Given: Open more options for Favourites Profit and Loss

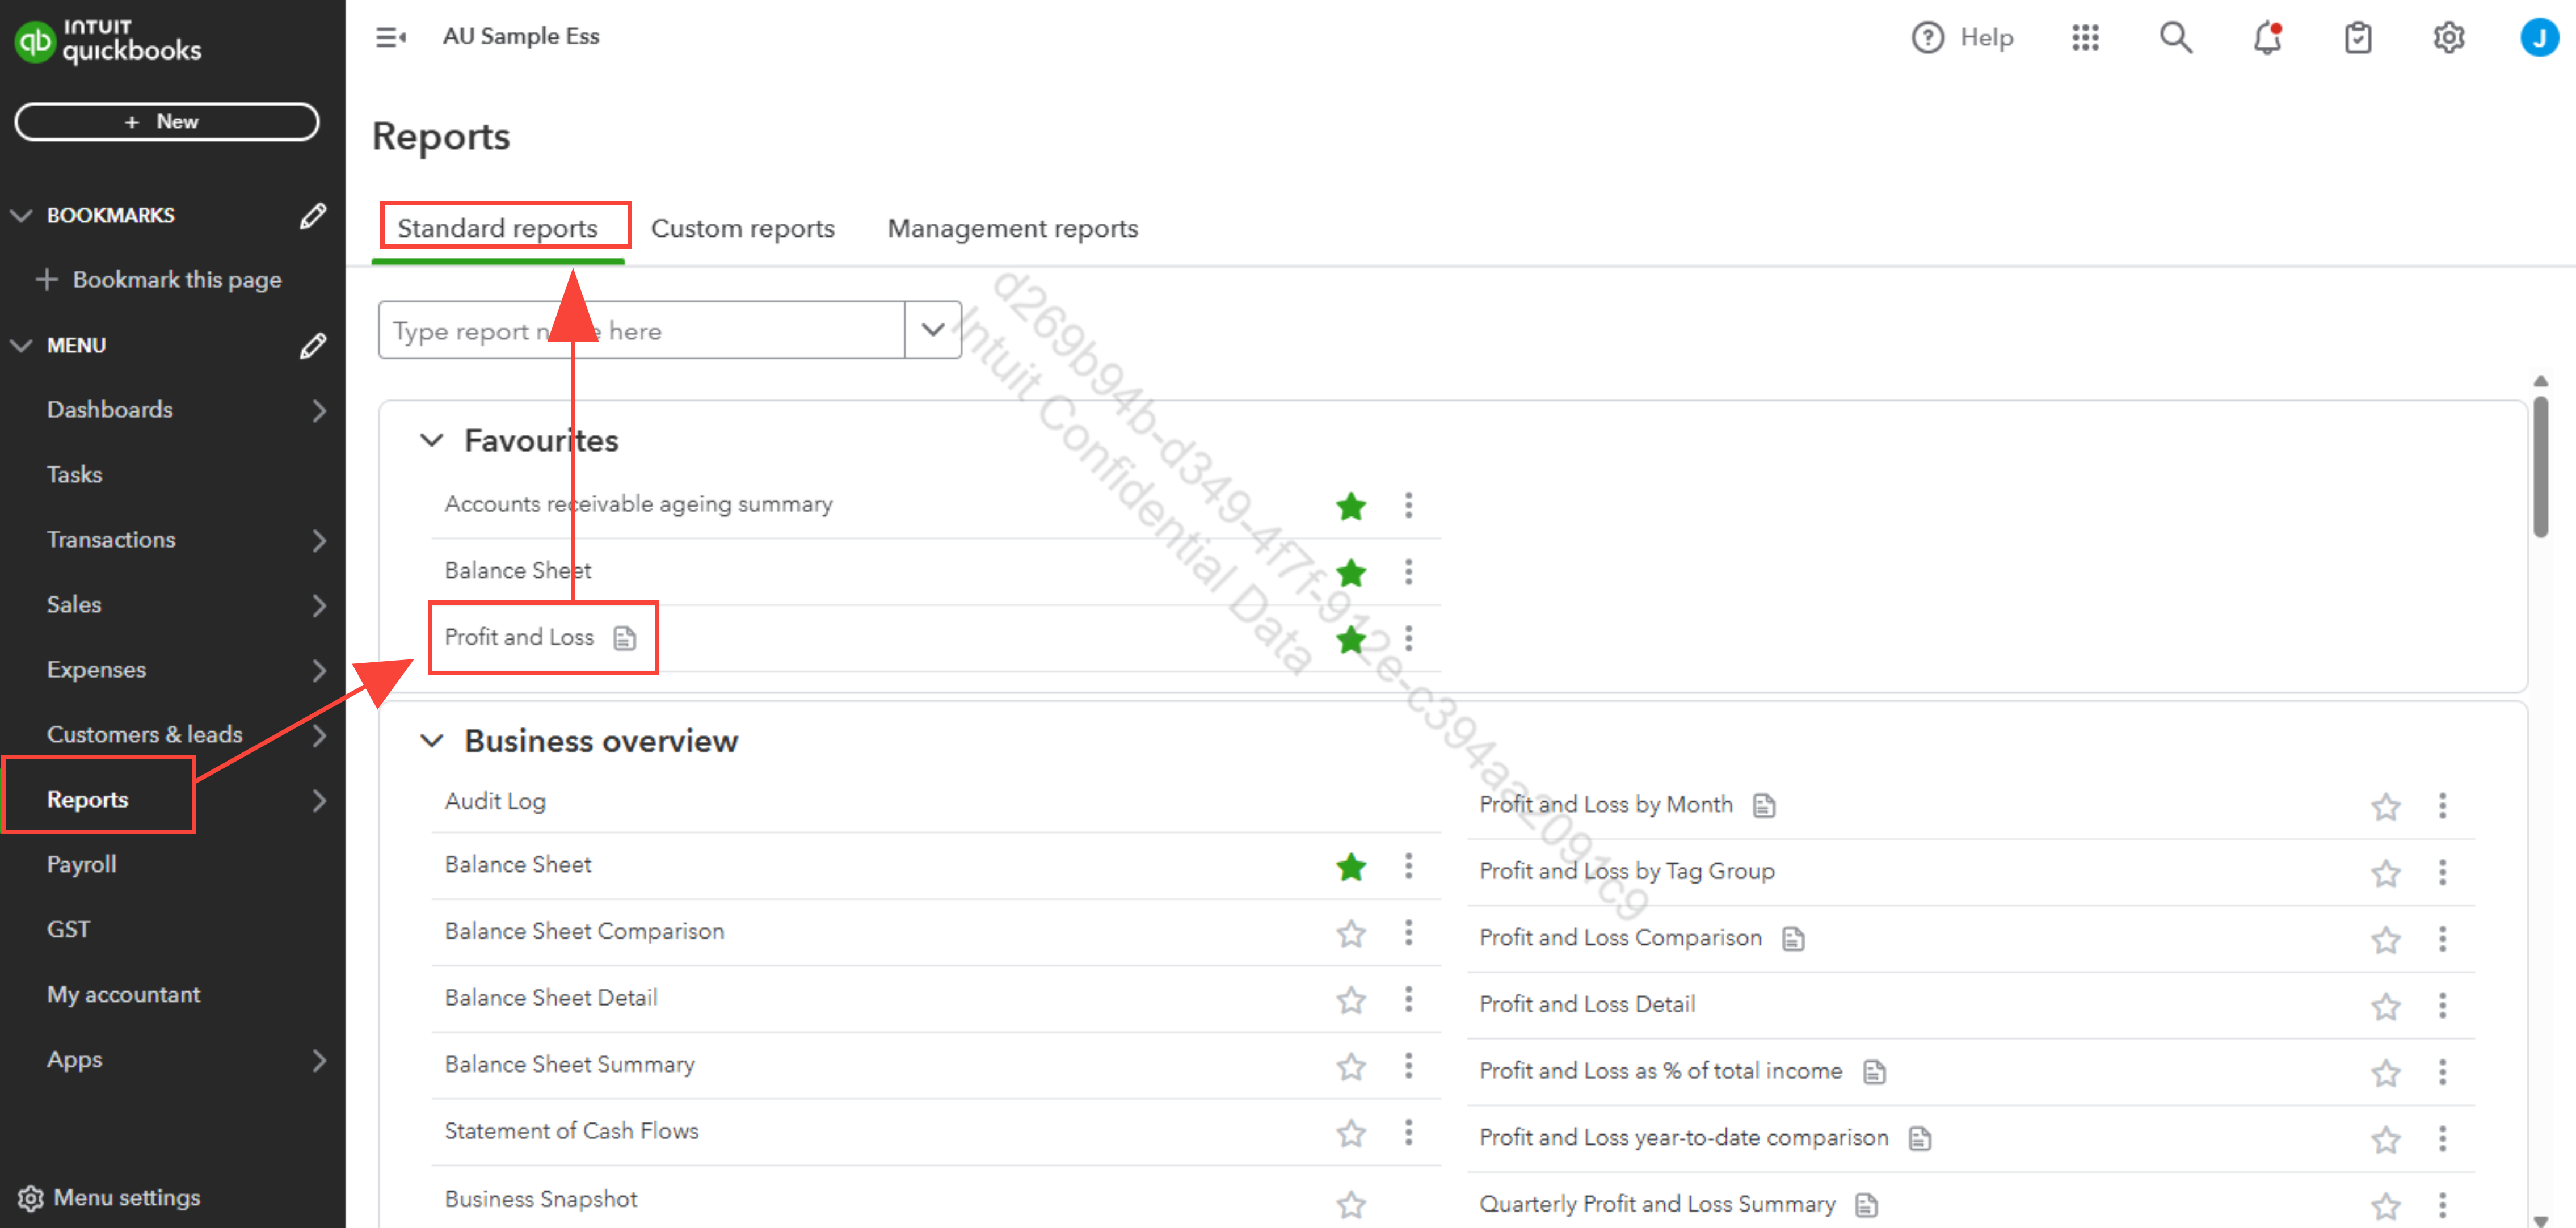Looking at the screenshot, I should (x=1408, y=638).
